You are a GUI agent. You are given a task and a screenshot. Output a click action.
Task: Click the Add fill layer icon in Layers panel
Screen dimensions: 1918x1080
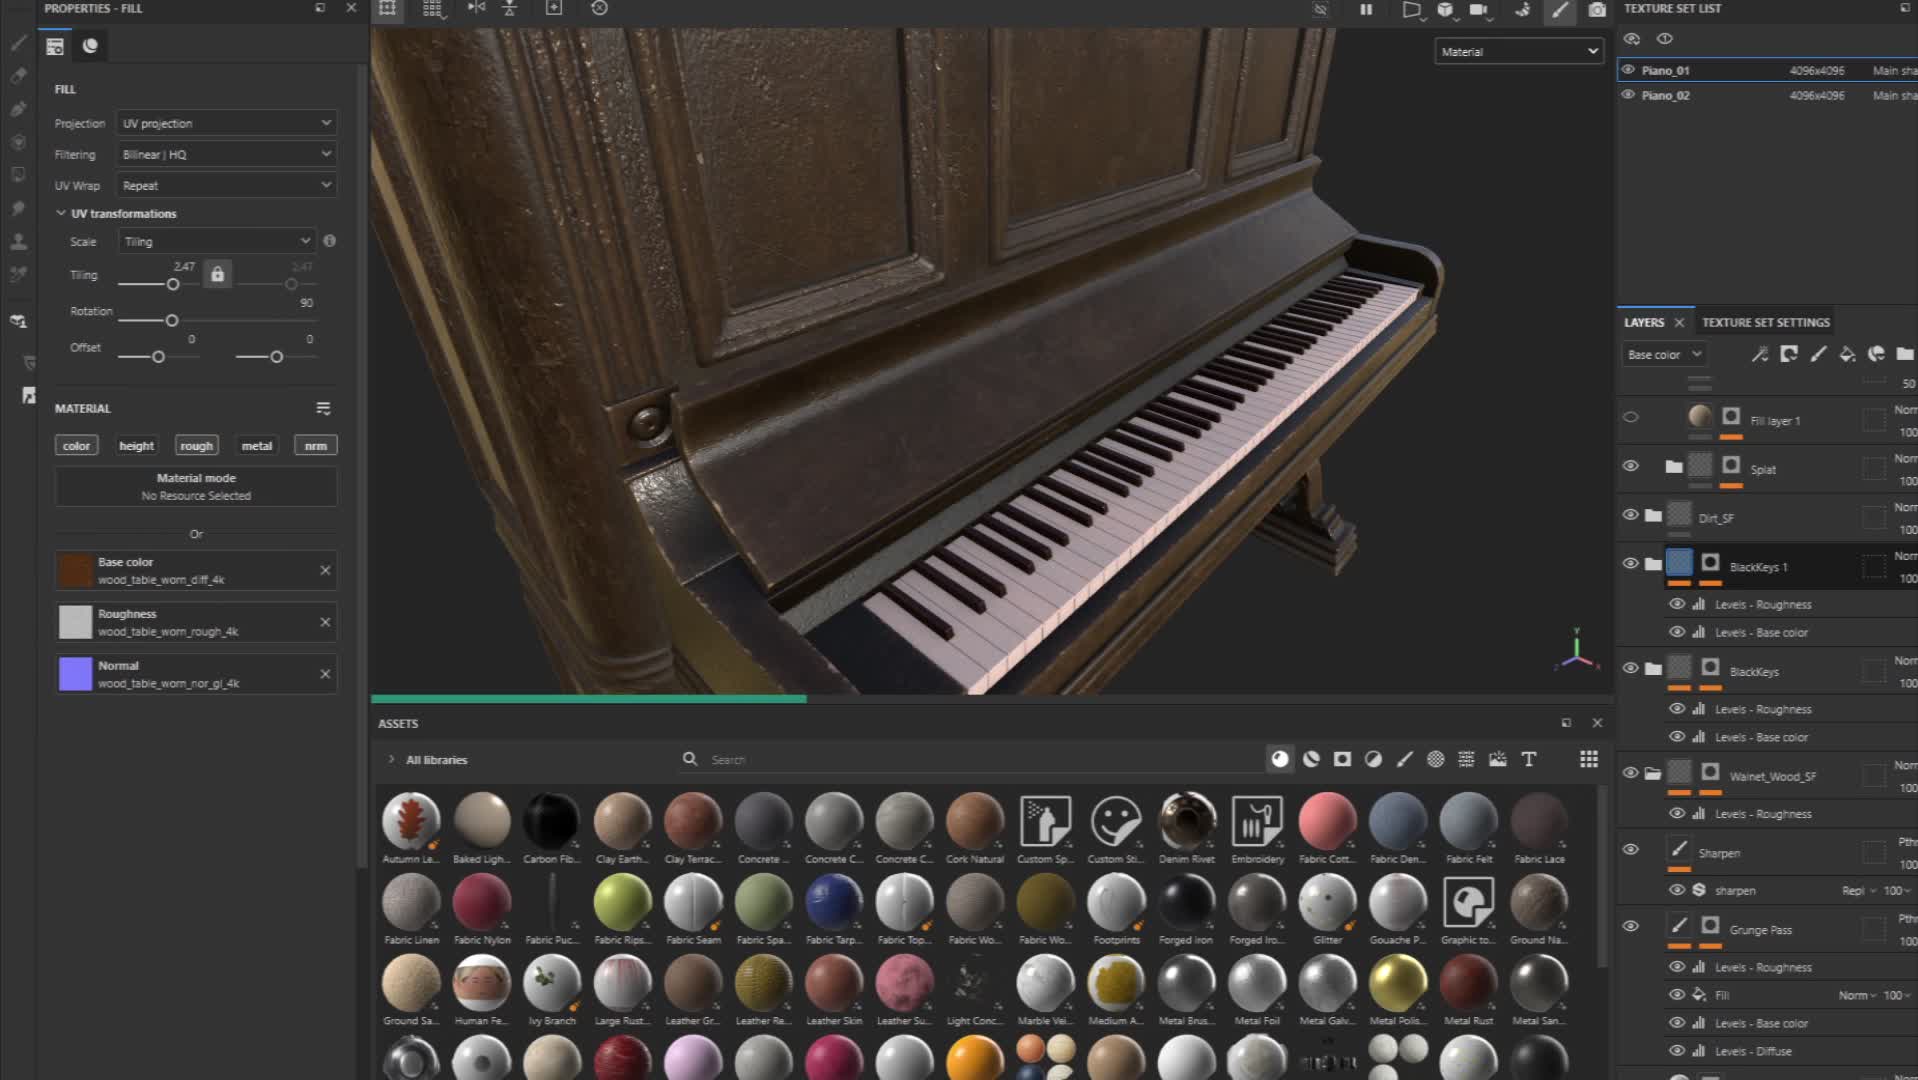pos(1847,354)
